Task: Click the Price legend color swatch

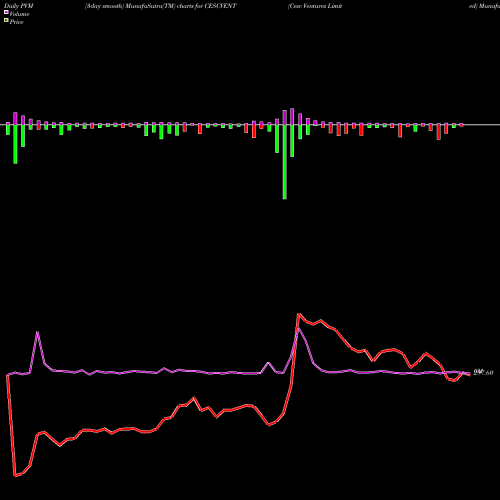Action: point(6,21)
